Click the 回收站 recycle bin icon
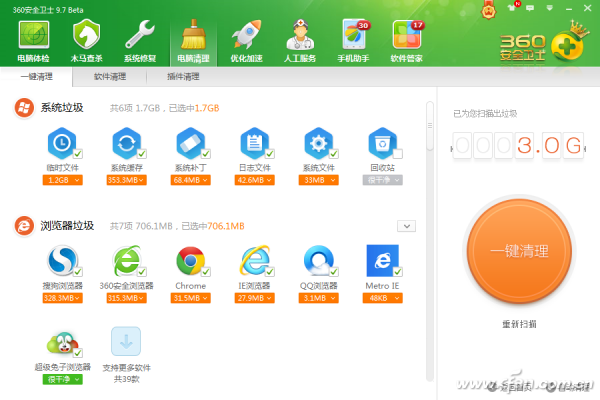 pos(382,143)
